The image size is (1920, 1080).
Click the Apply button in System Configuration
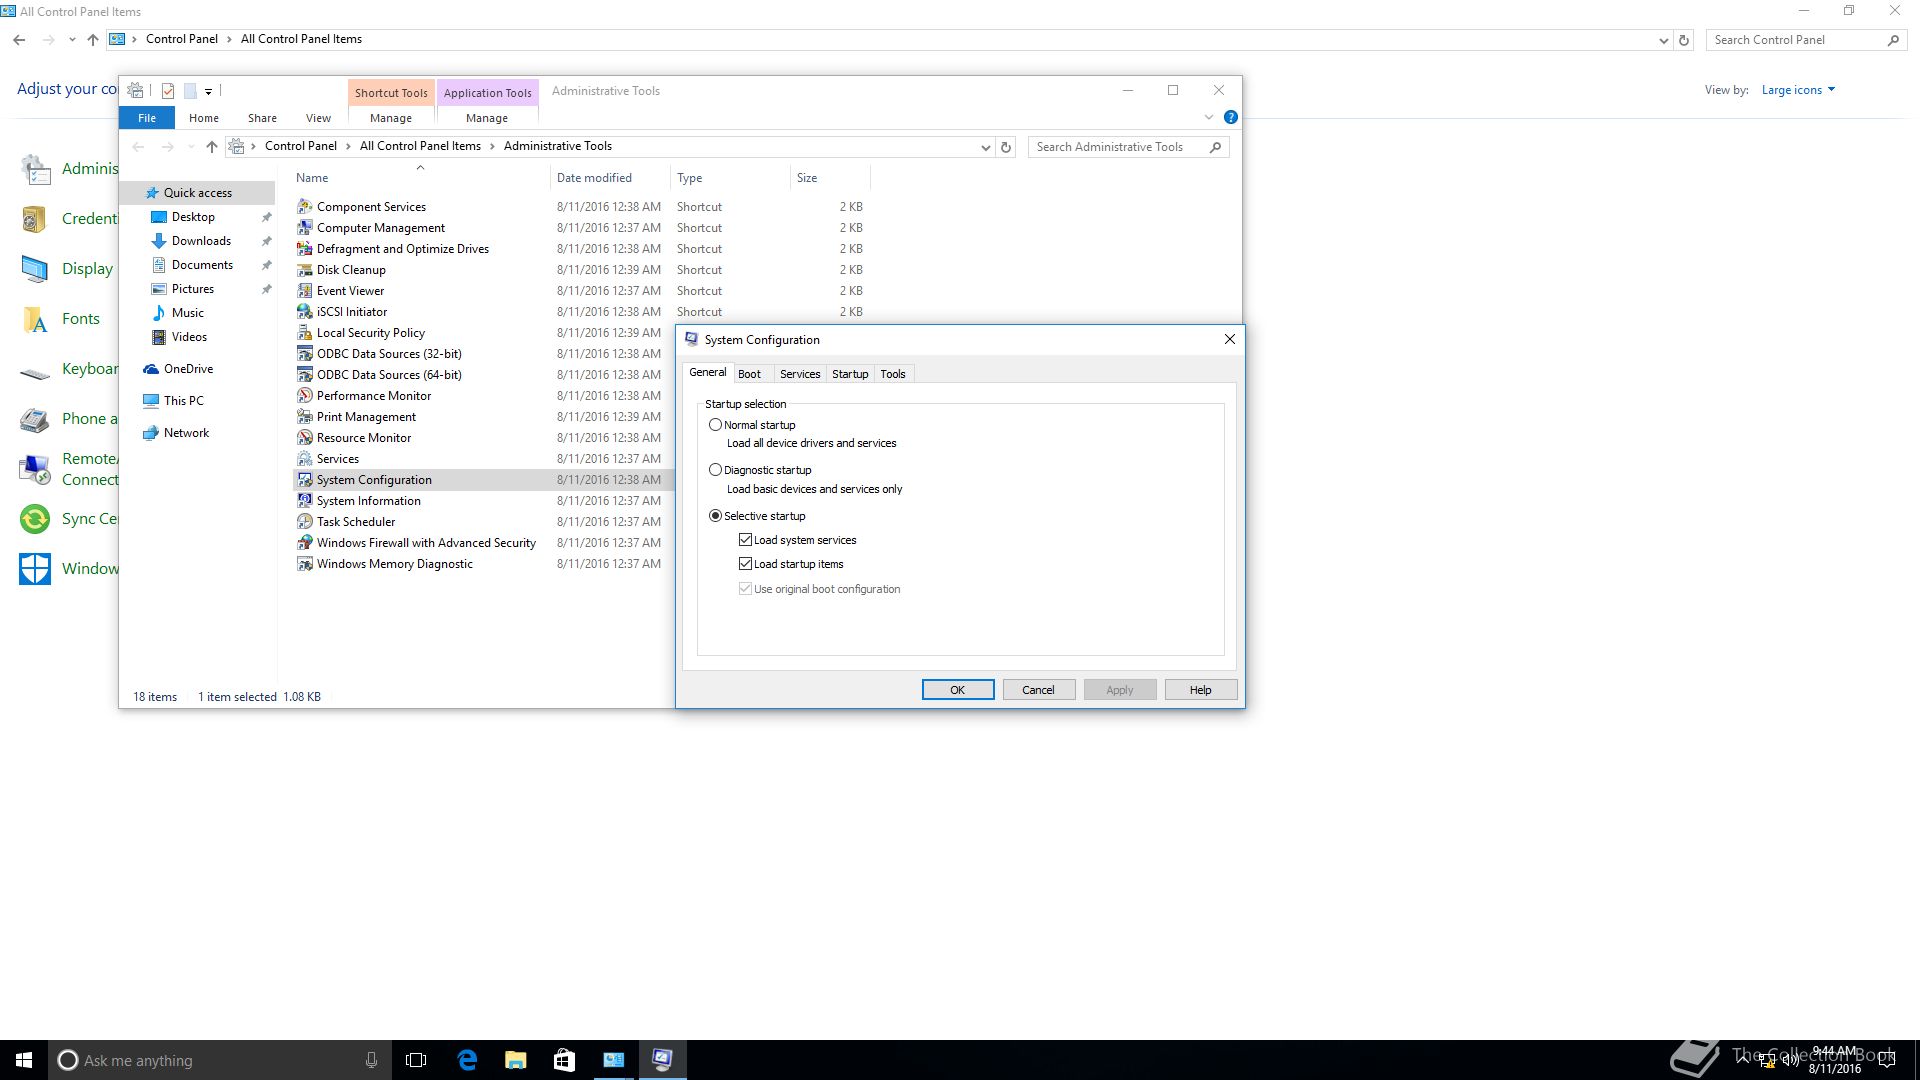tap(1120, 690)
